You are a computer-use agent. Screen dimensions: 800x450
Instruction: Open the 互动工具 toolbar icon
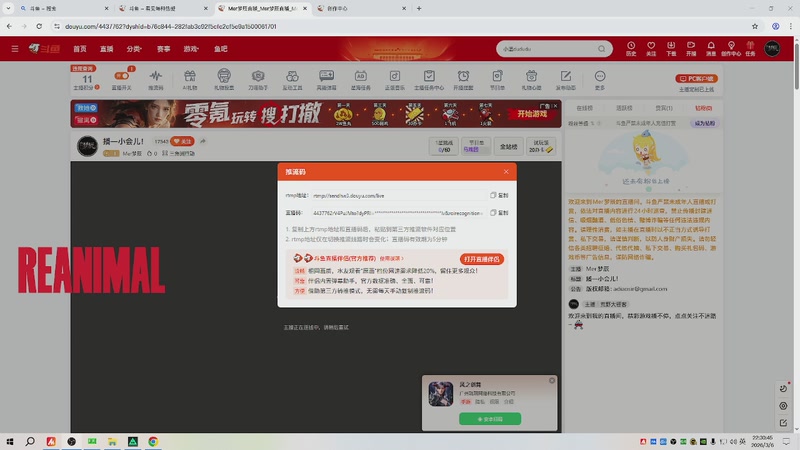(292, 80)
